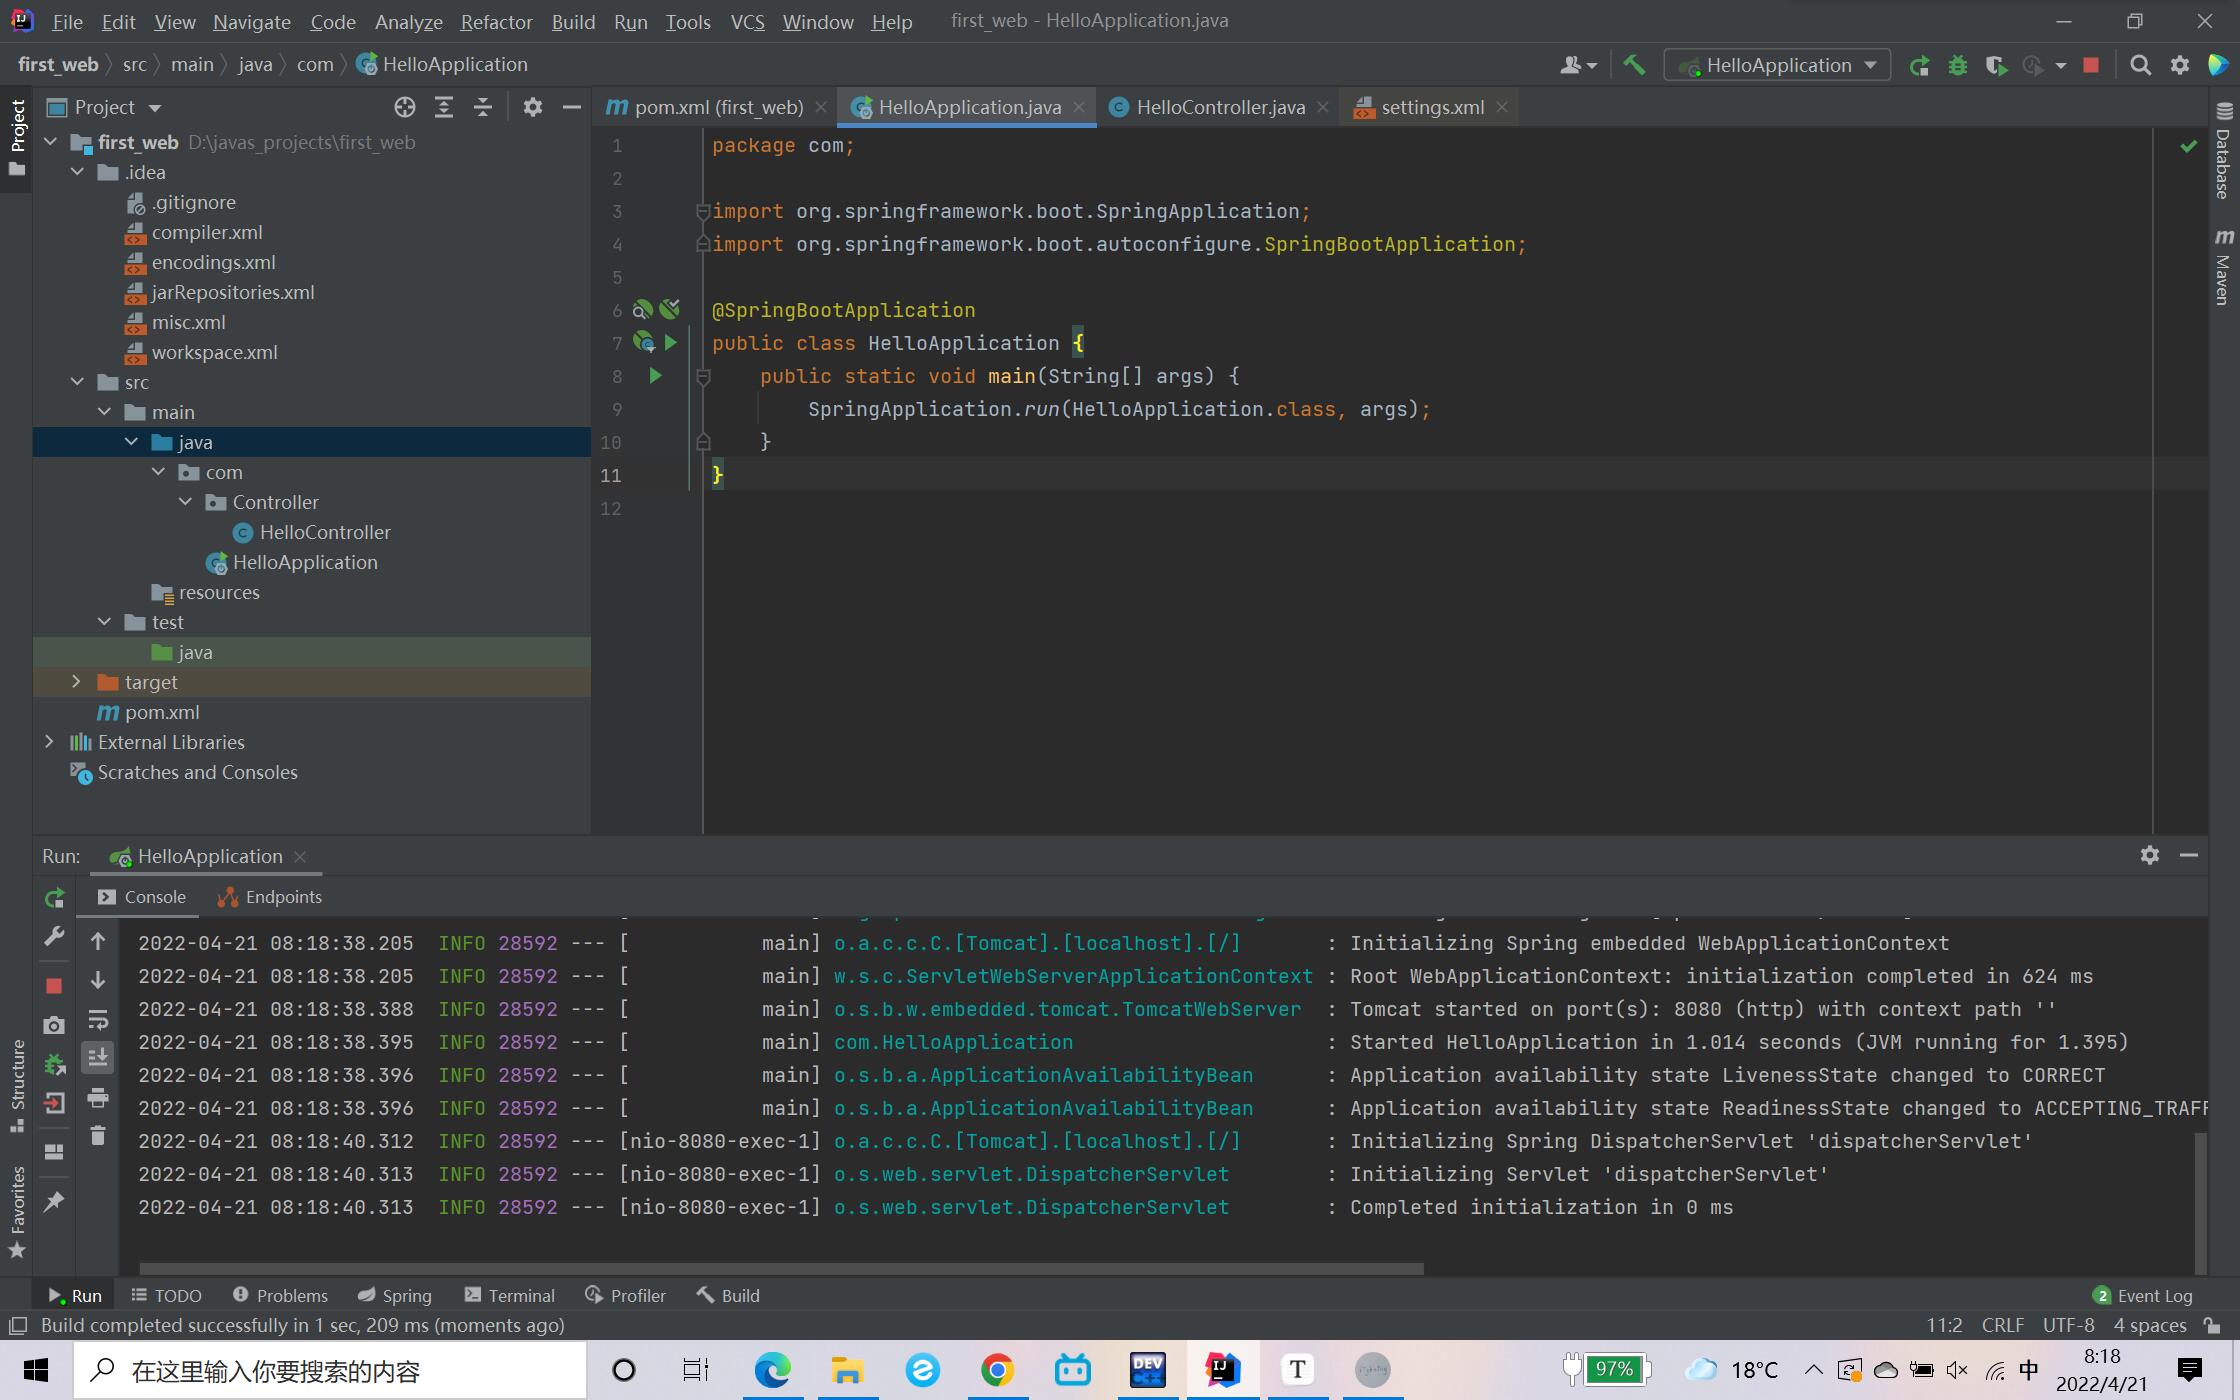Click the console horizontal scrollbar
2240x1400 pixels.
click(780, 1268)
